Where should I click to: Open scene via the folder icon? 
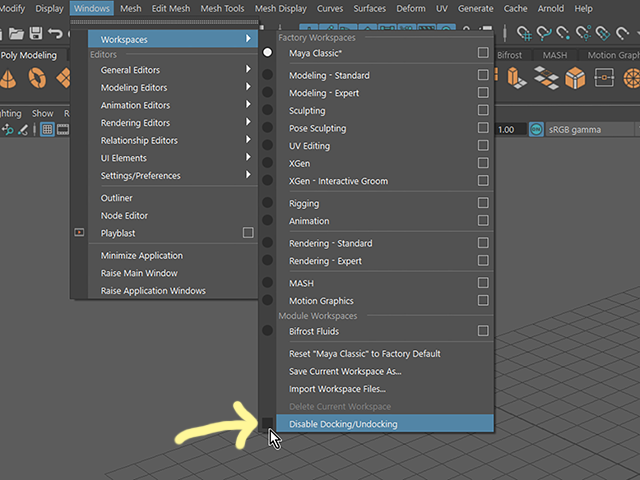click(16, 33)
